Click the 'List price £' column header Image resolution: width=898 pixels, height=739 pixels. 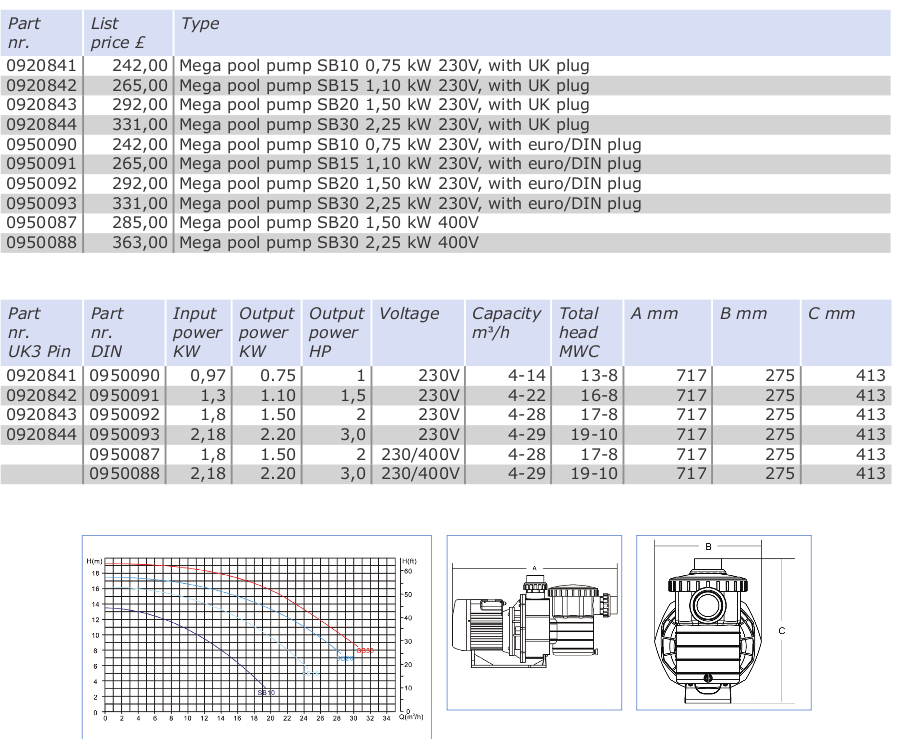click(128, 33)
